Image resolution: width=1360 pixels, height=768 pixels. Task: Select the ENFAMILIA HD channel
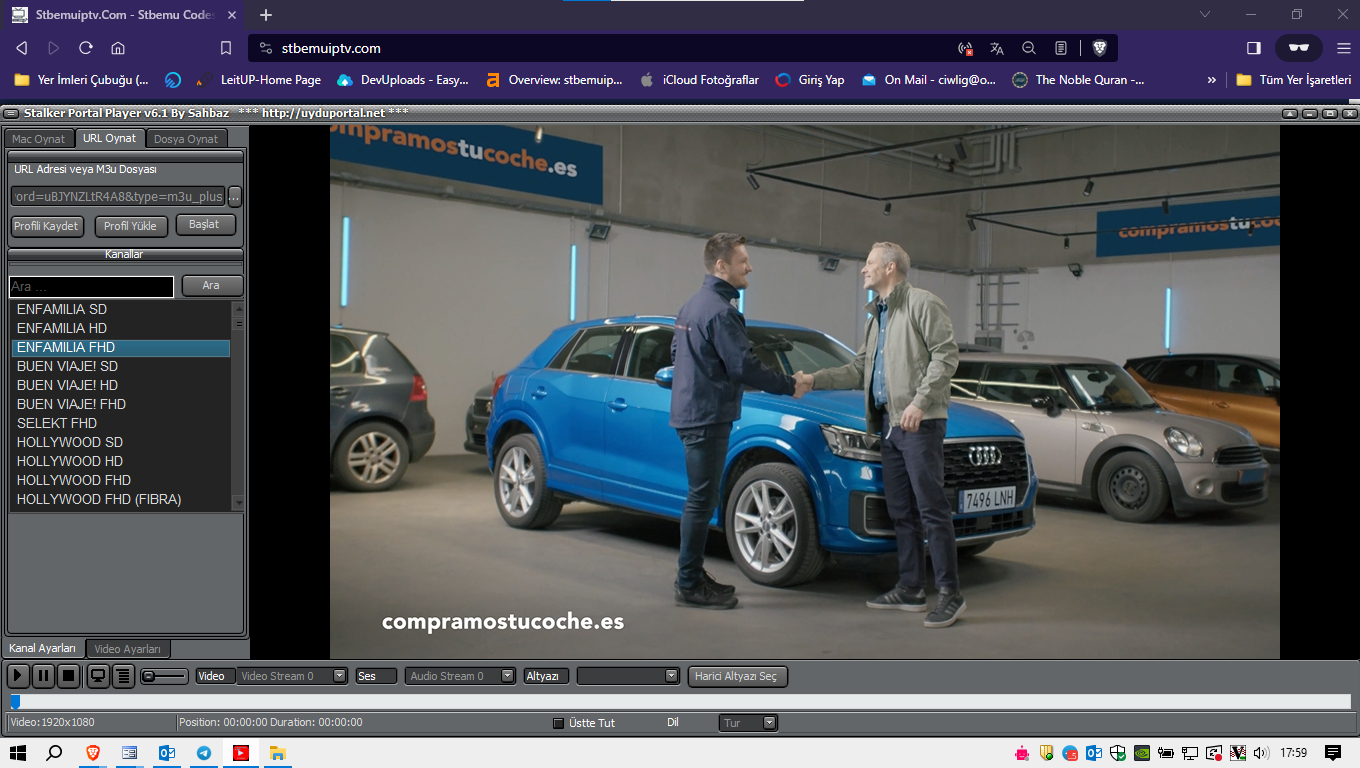point(121,328)
